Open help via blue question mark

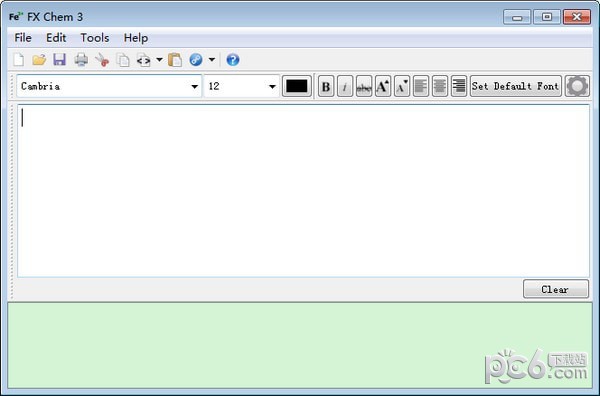coord(233,60)
